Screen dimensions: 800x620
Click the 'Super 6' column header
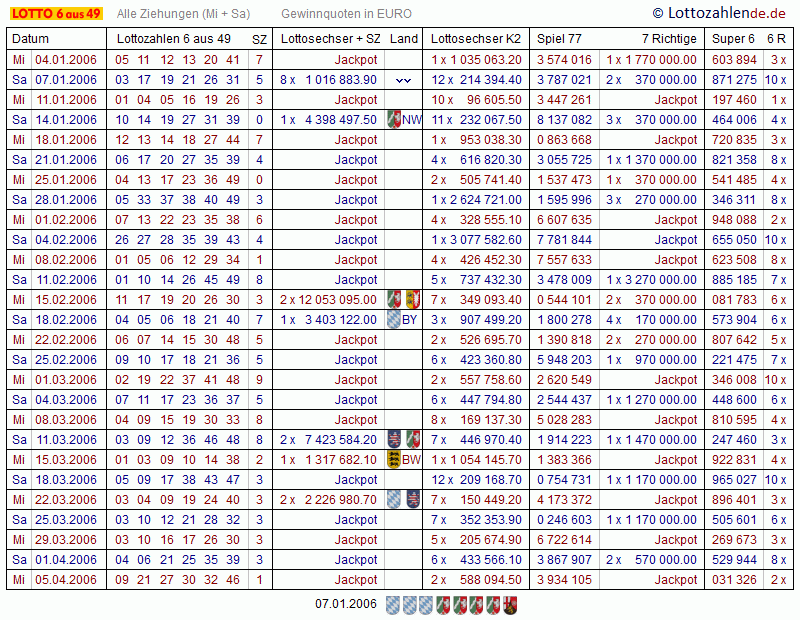pyautogui.click(x=733, y=39)
